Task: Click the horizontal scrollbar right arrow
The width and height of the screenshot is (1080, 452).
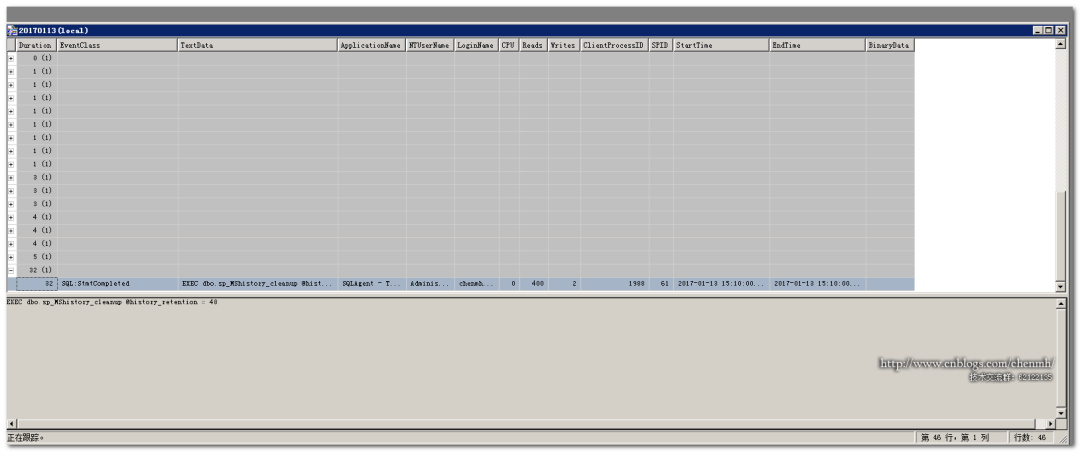Action: point(1050,424)
